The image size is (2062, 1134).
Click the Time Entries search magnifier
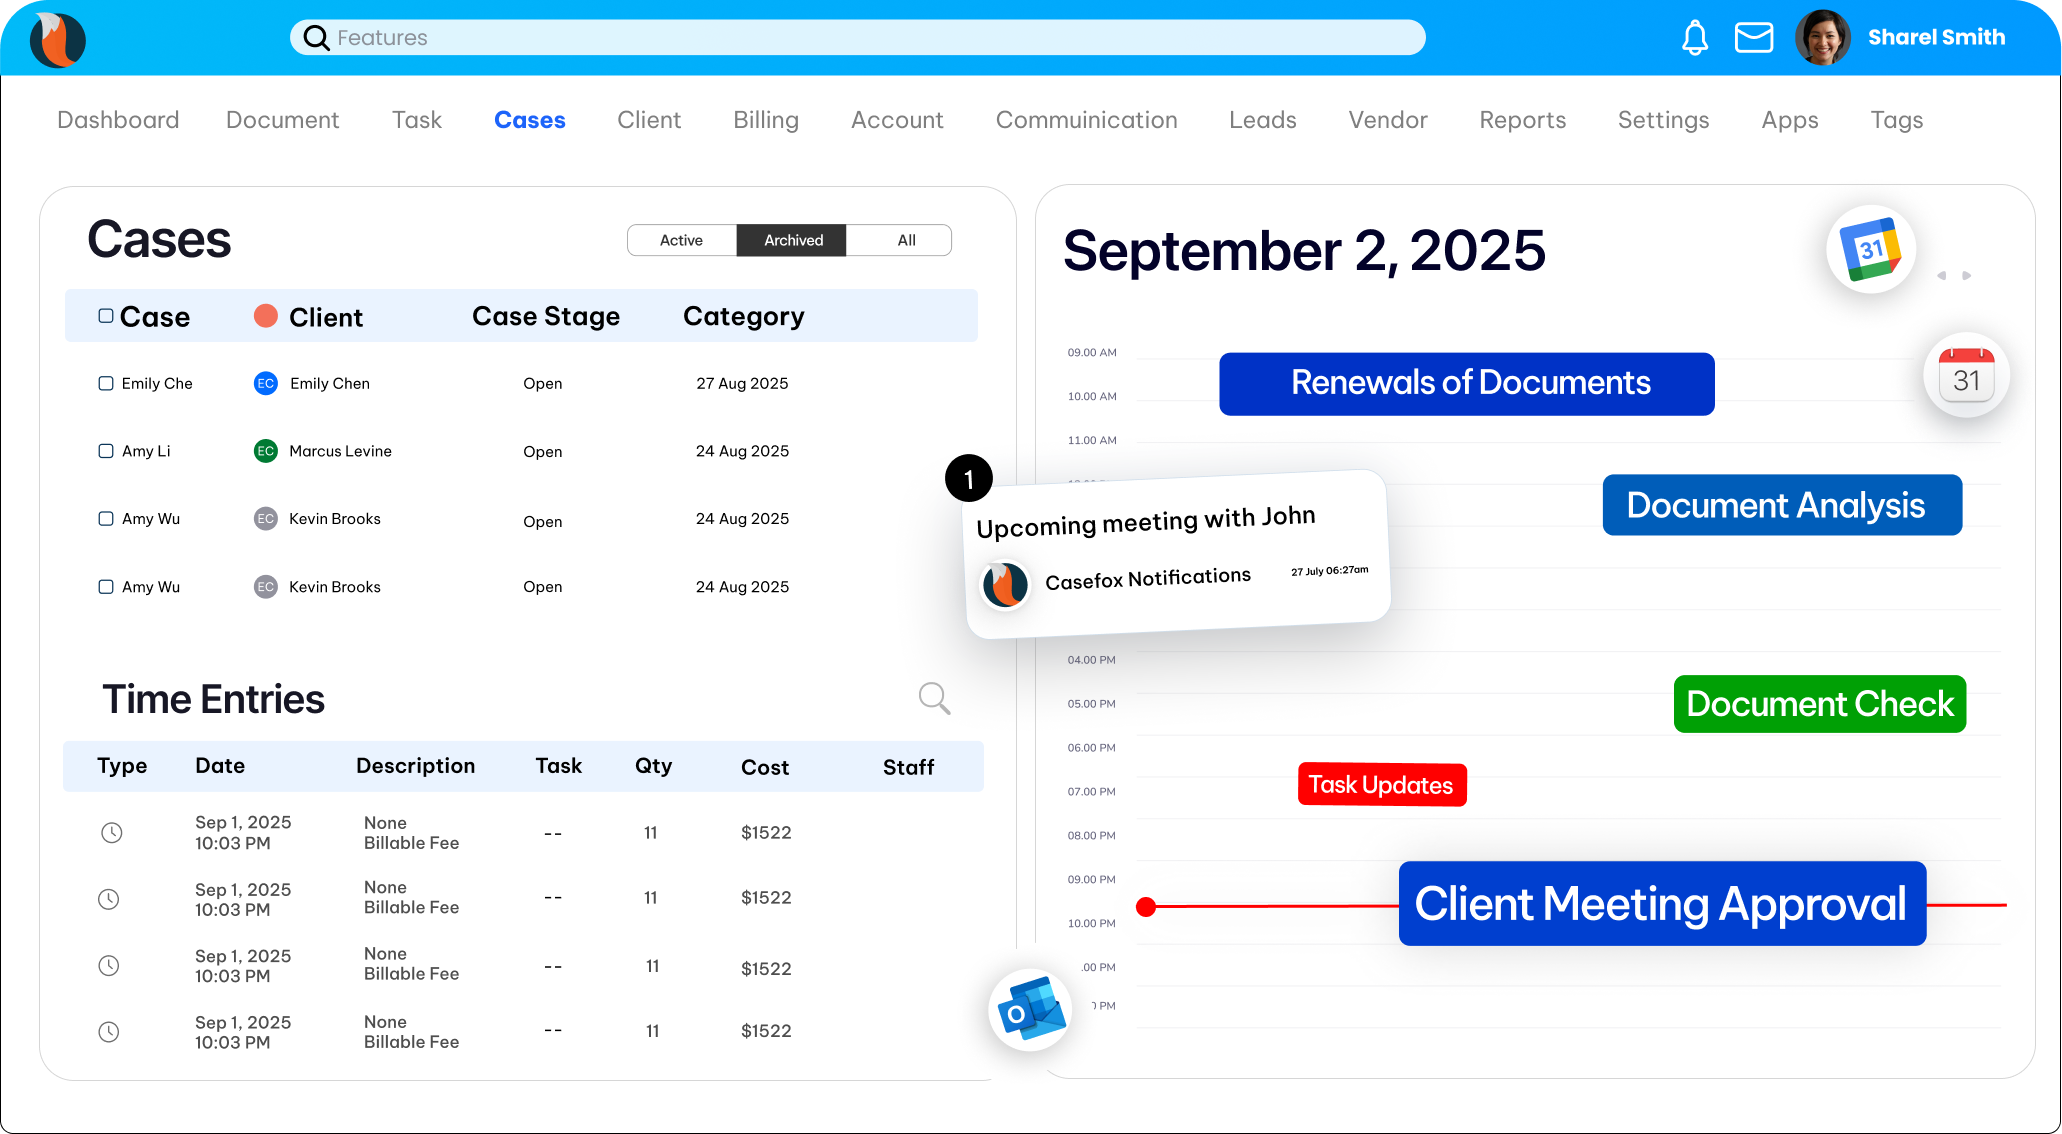(934, 698)
